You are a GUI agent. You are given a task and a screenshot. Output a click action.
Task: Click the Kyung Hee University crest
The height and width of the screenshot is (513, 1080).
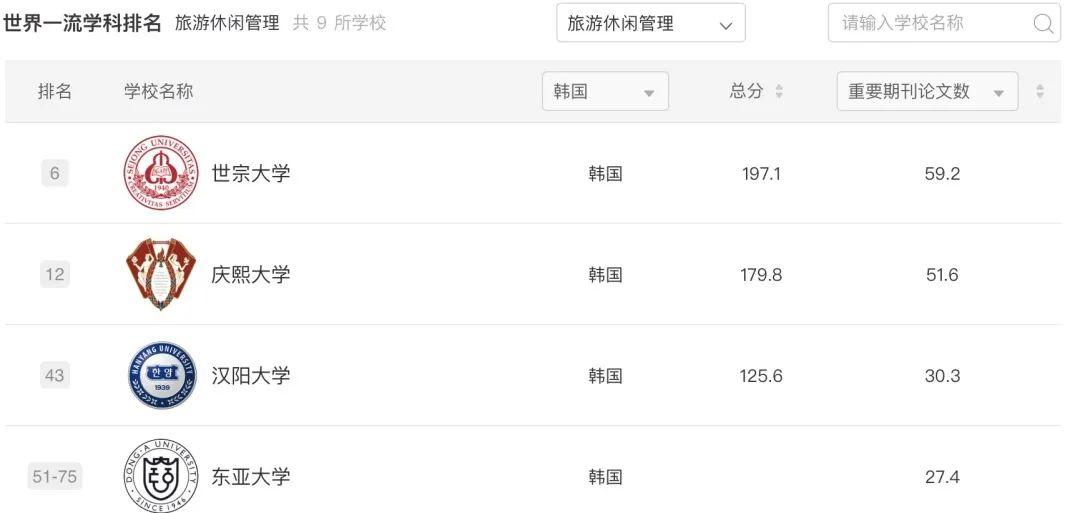pos(160,274)
